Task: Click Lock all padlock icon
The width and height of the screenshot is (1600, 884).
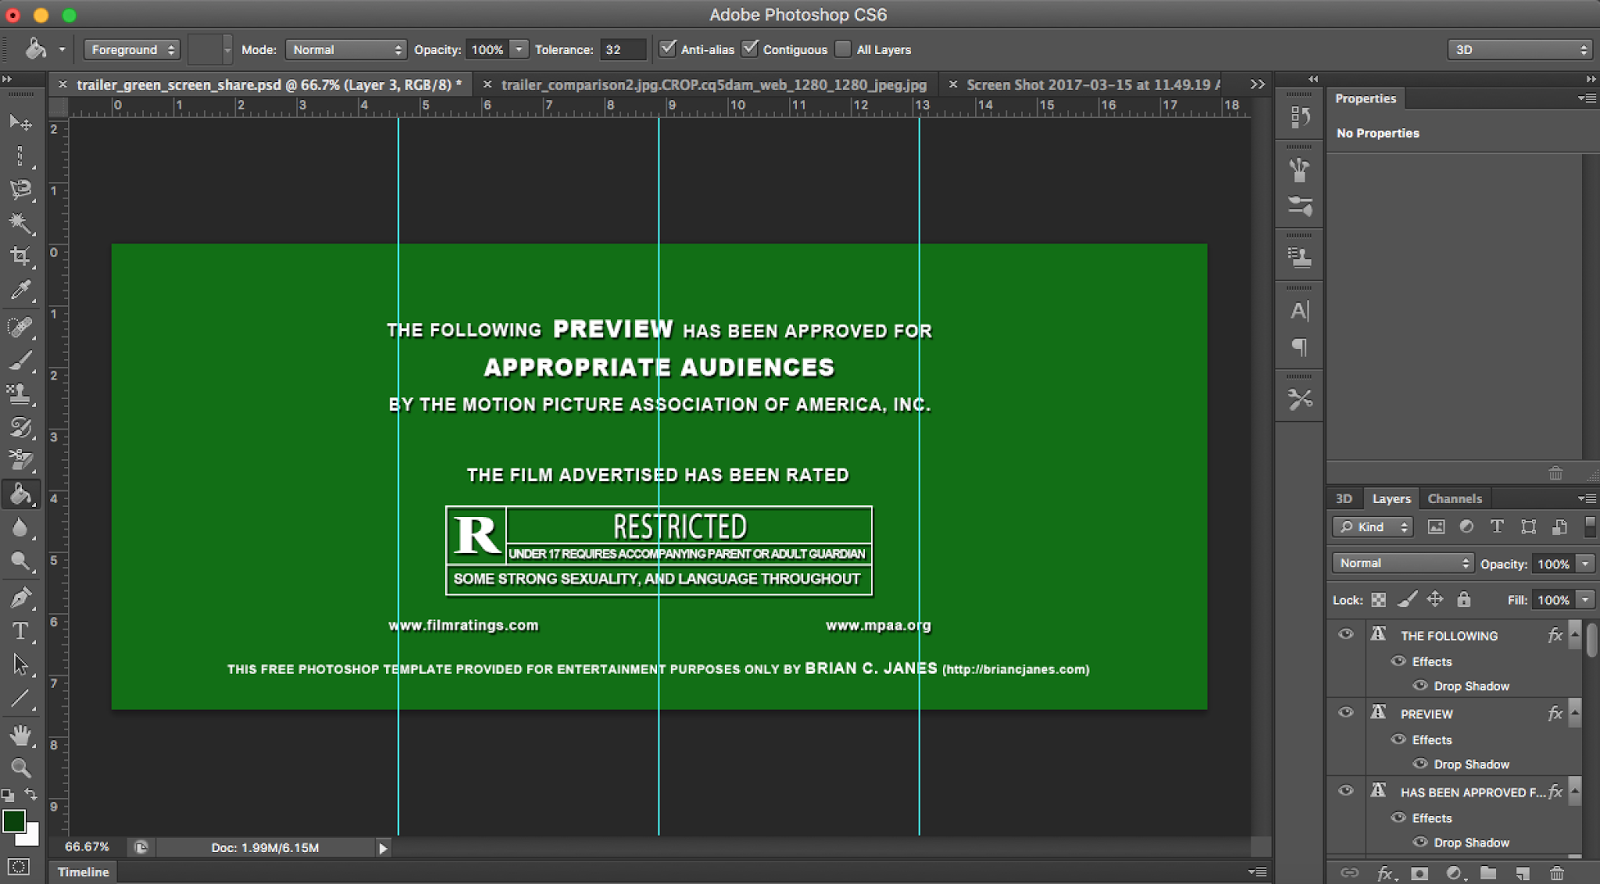Action: [x=1464, y=599]
